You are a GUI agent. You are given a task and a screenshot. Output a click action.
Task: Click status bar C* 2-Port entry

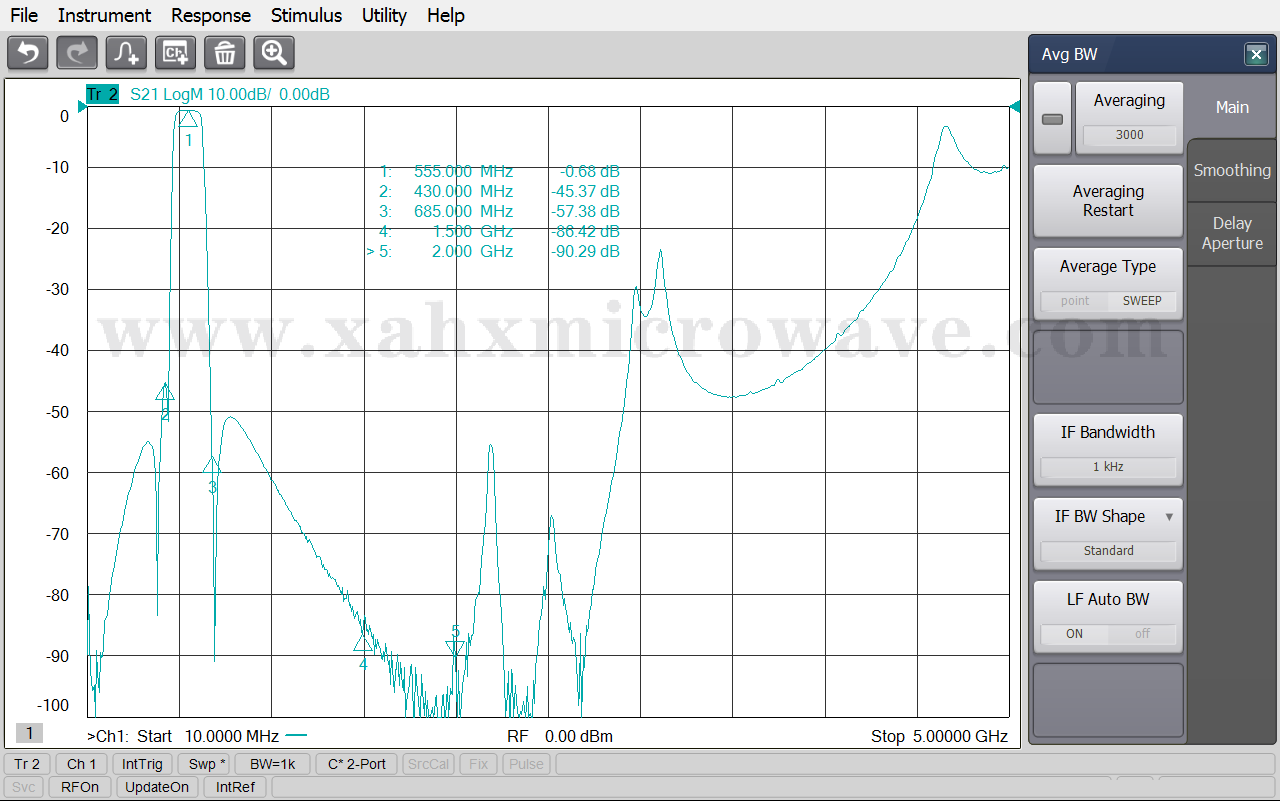(357, 764)
